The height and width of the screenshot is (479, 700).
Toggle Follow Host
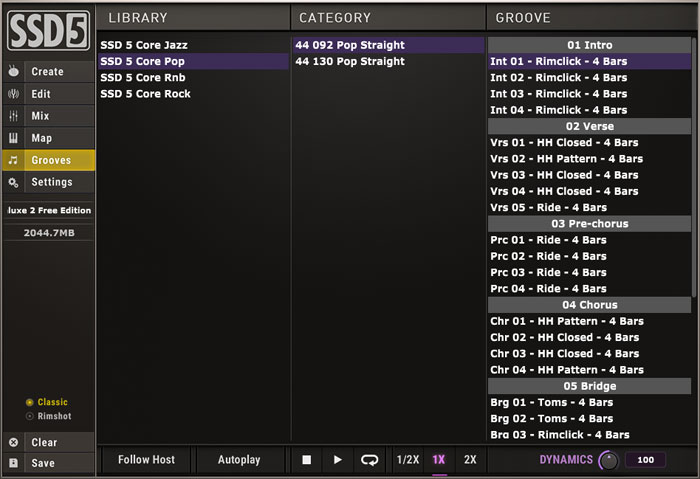146,460
